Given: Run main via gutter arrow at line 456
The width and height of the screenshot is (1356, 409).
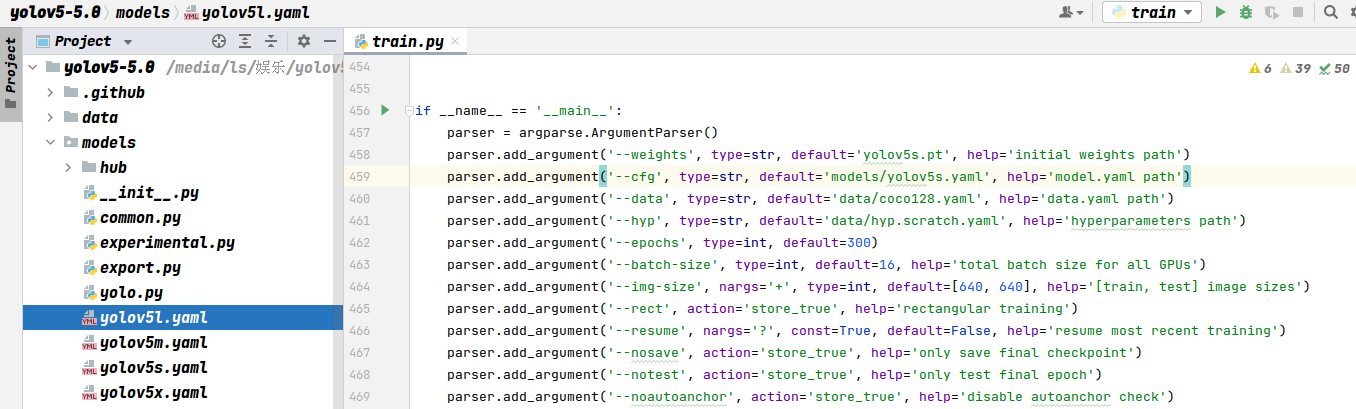Looking at the screenshot, I should 385,110.
